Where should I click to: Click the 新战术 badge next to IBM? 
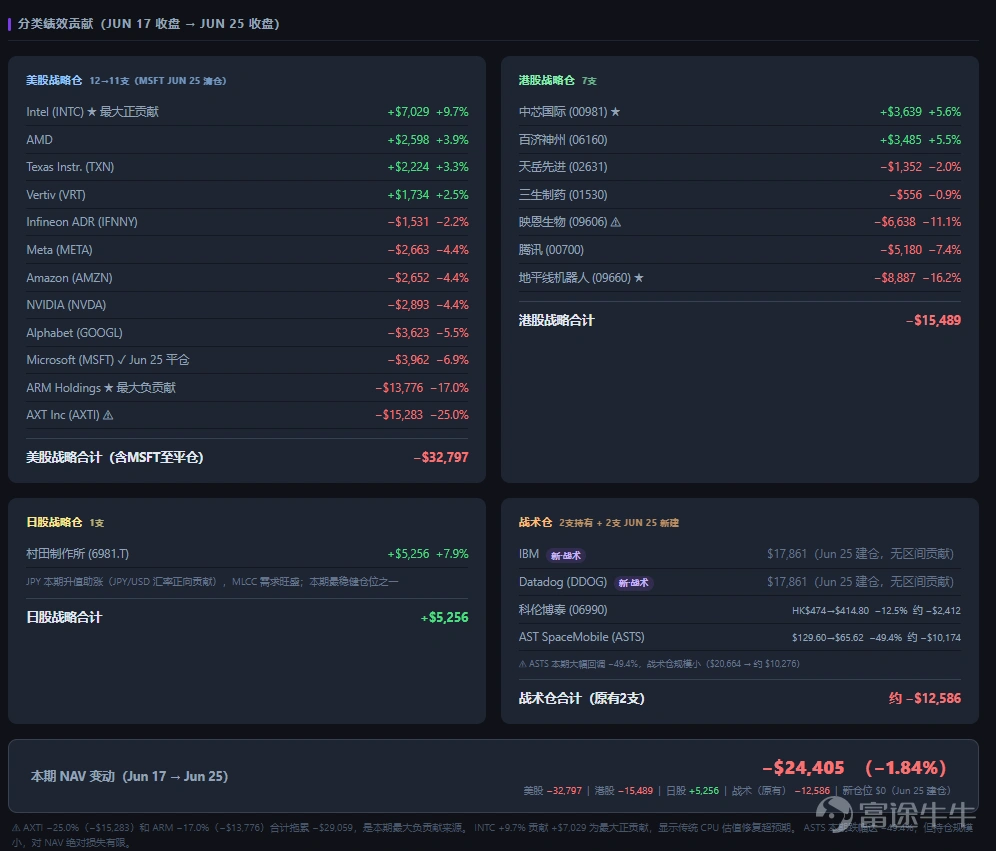point(565,555)
